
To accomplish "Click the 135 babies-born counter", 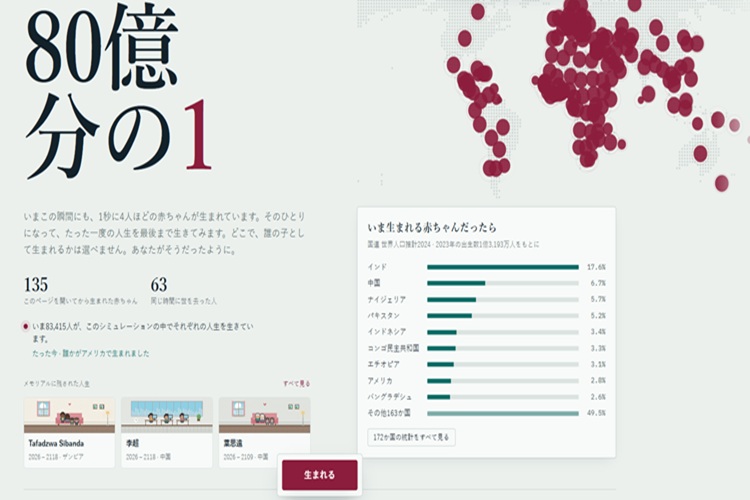I will click(x=36, y=285).
